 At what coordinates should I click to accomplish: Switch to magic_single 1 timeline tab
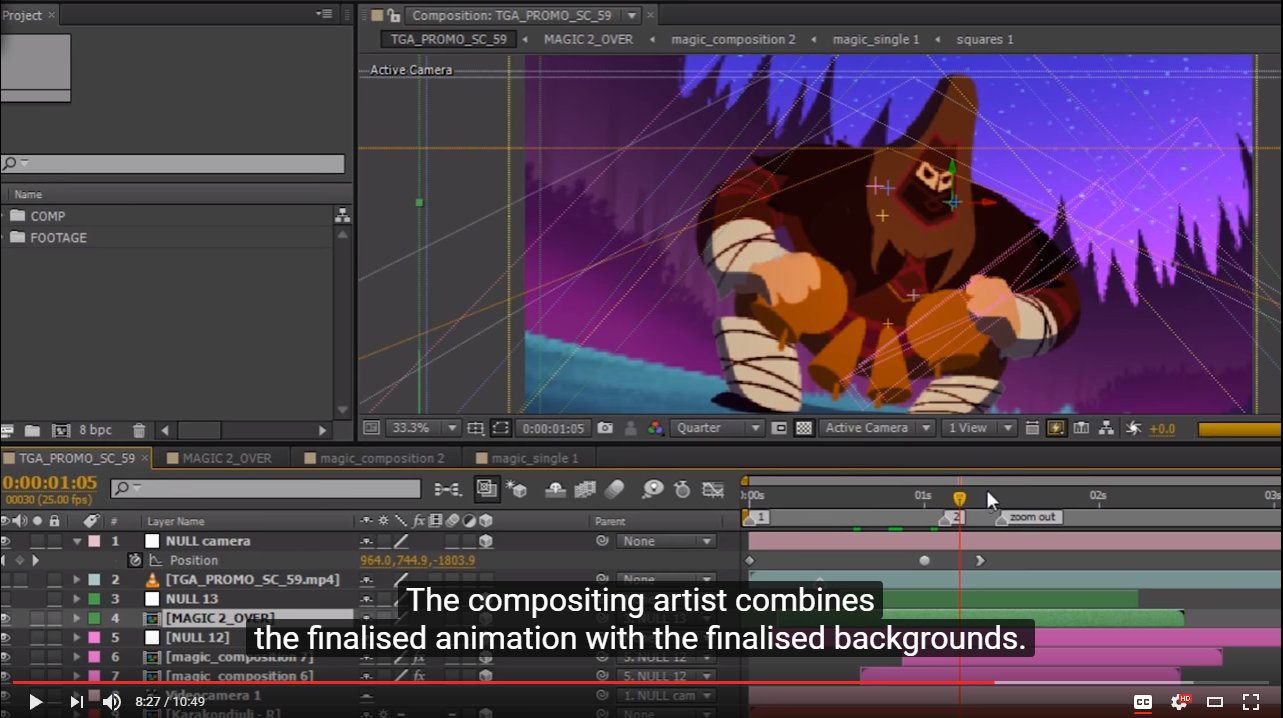click(527, 458)
